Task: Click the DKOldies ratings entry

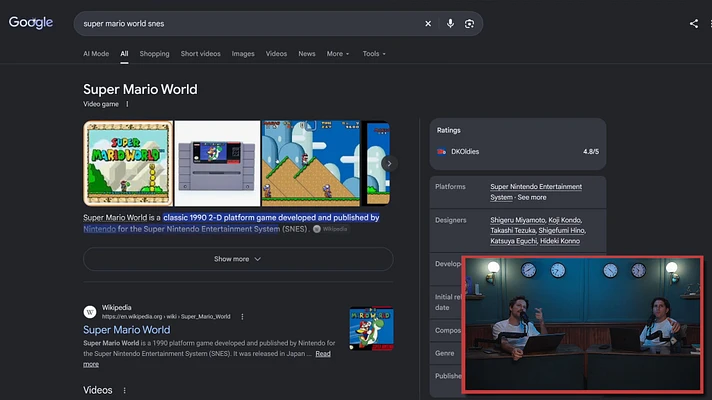Action: tap(518, 152)
